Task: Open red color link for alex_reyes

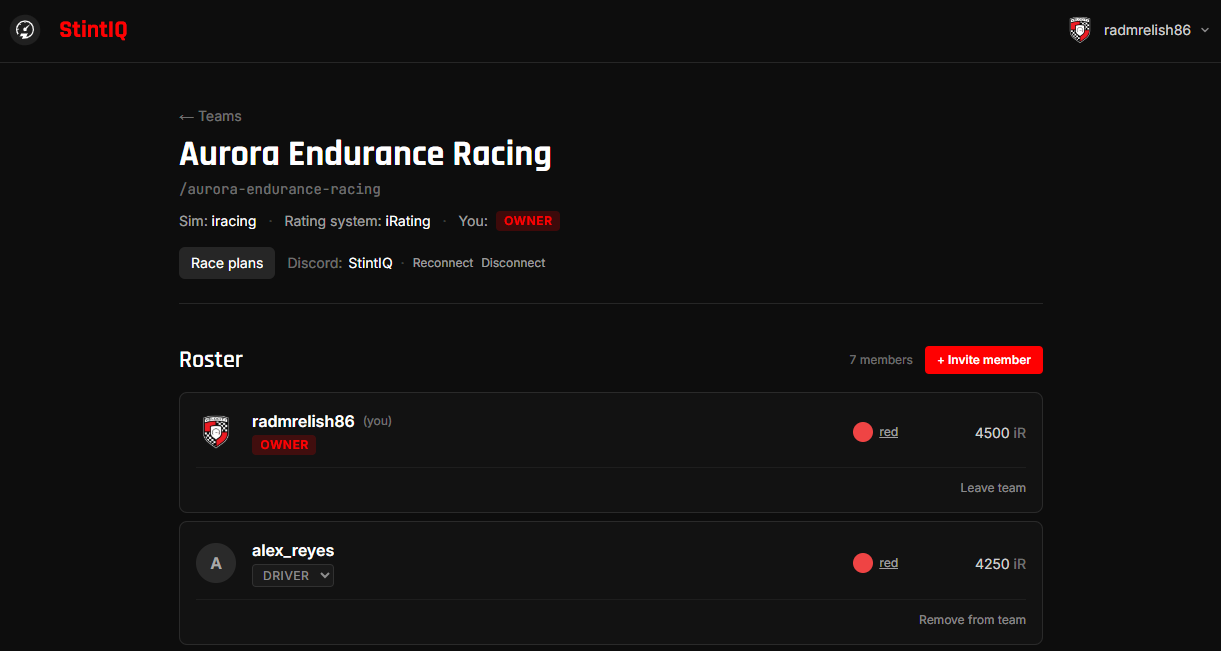Action: click(x=889, y=563)
